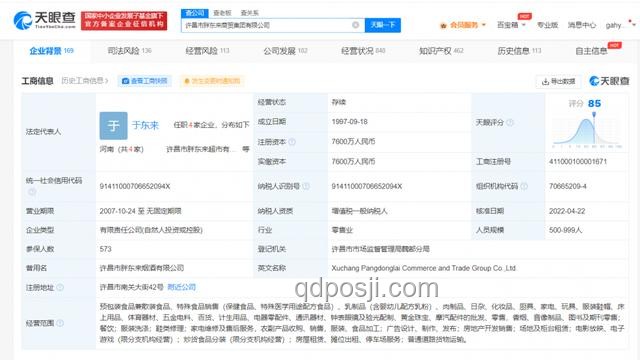The width and height of the screenshot is (640, 360).
Task: Select the 查老板 search tab
Action: [222, 13]
